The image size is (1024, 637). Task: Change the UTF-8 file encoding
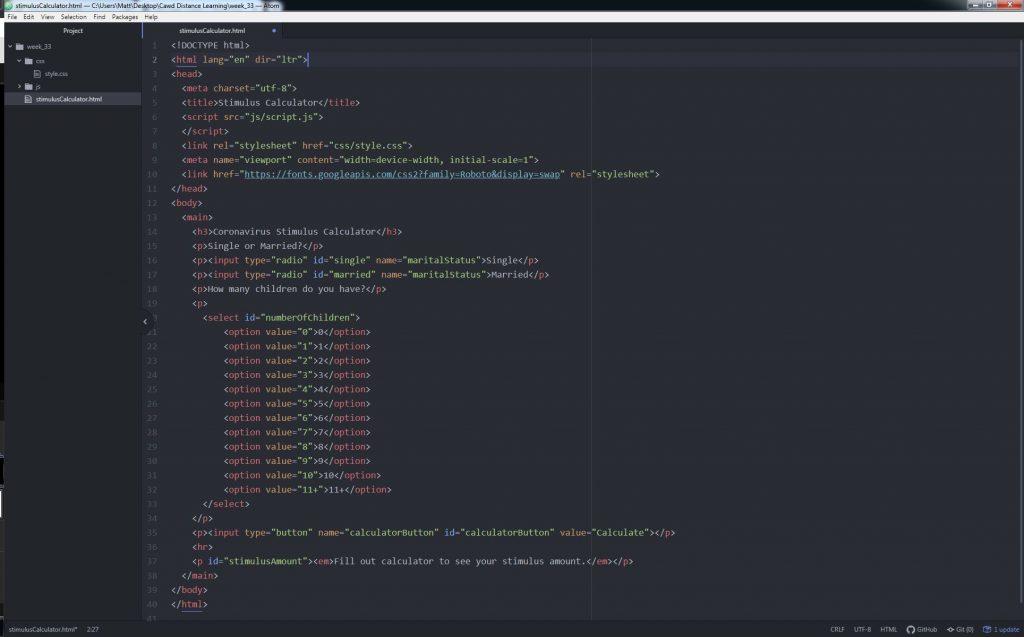point(862,630)
